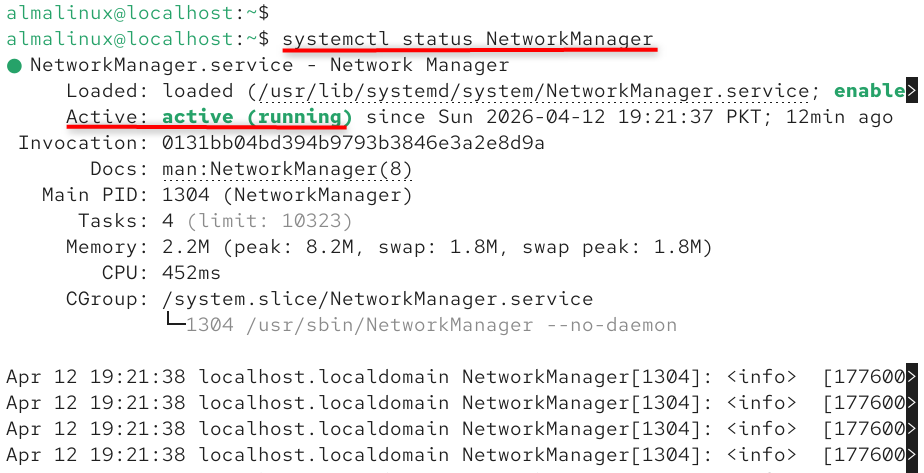Click the /usr/sbin/NetworkManager --no-daemon process entry
Viewport: 924px width, 473px height.
pyautogui.click(x=431, y=325)
